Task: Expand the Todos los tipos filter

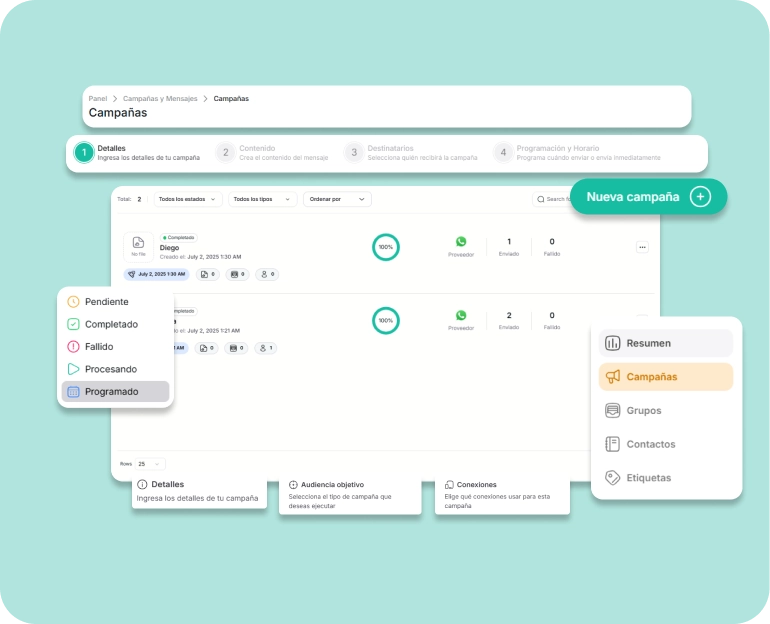Action: [x=262, y=199]
